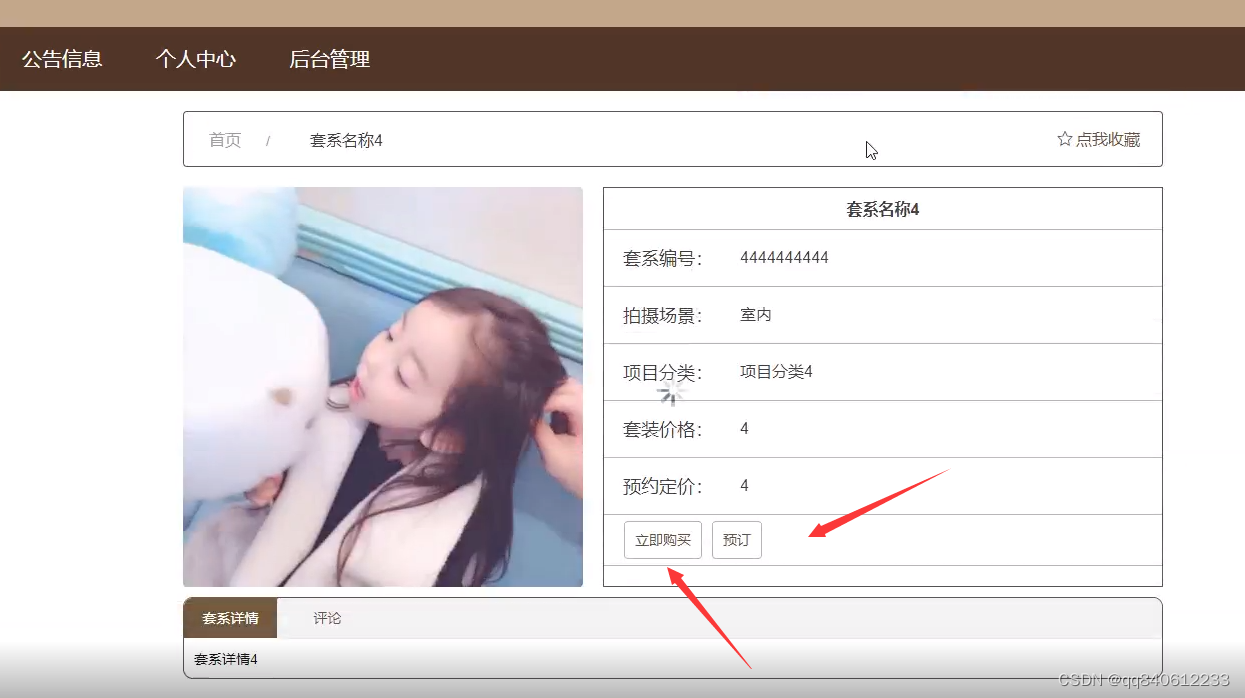Click the 预订 button
The image size is (1245, 698).
click(x=737, y=540)
